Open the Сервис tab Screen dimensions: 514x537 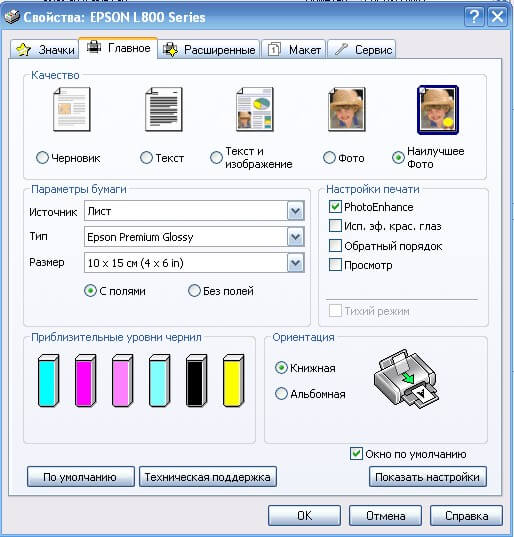[x=362, y=50]
